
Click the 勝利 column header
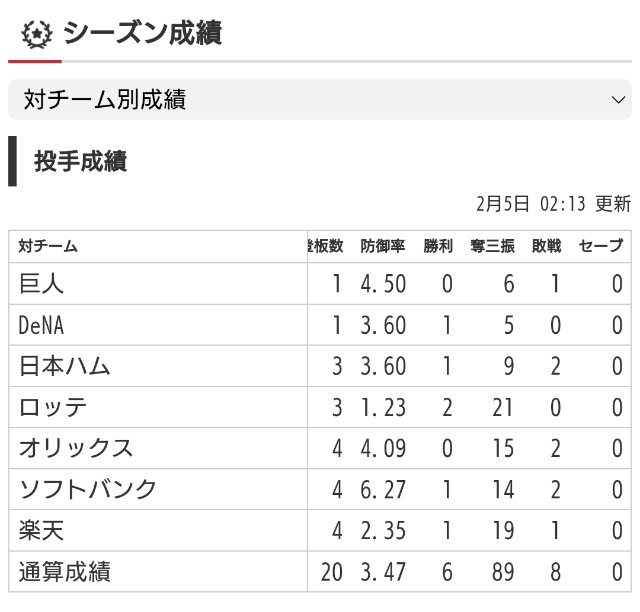438,246
